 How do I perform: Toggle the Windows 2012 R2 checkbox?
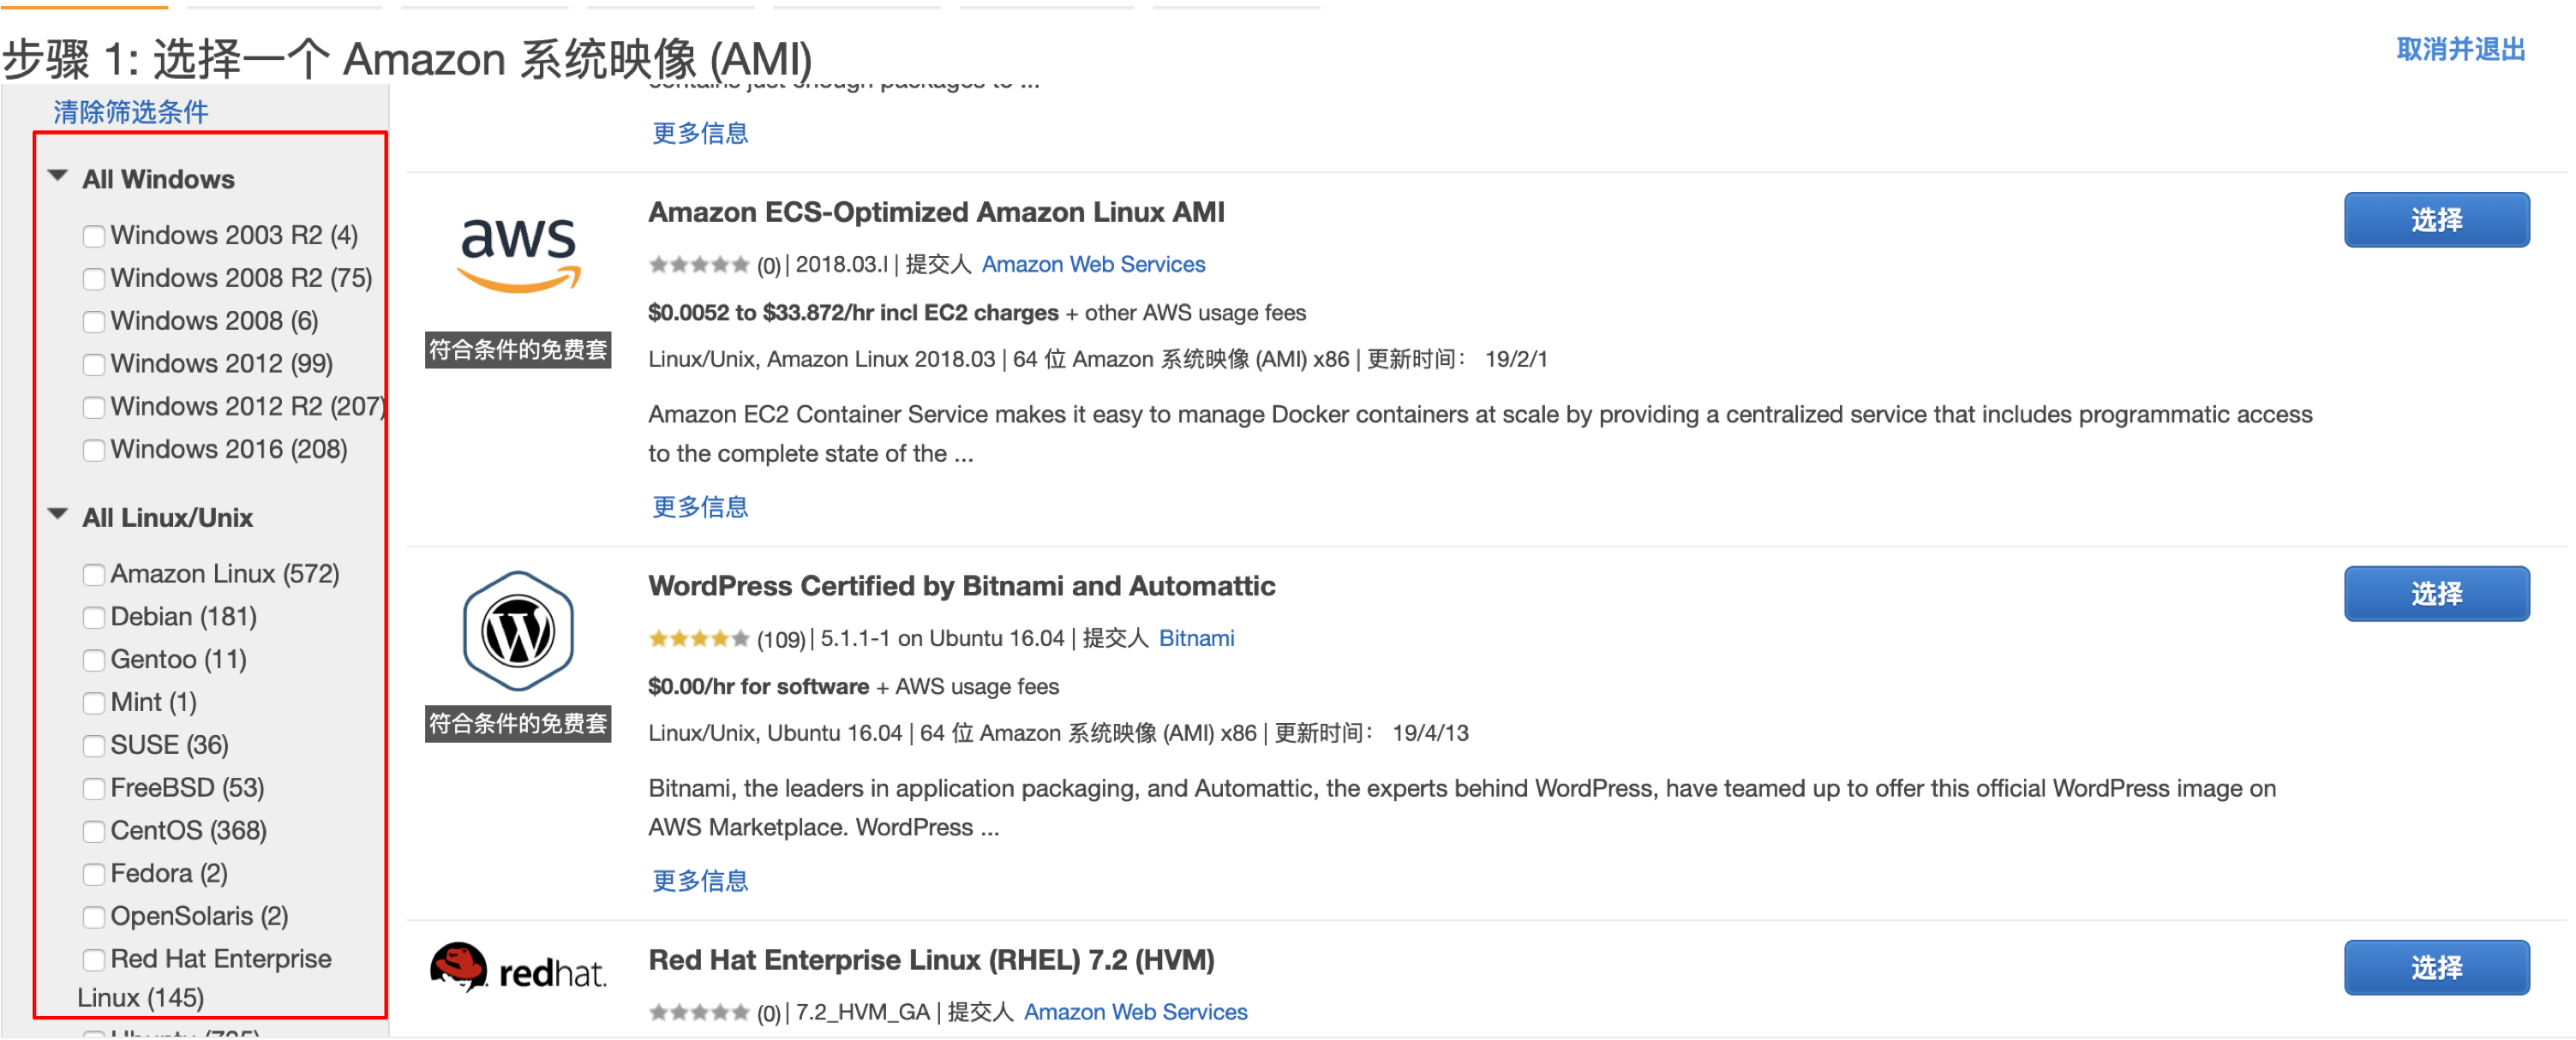94,408
